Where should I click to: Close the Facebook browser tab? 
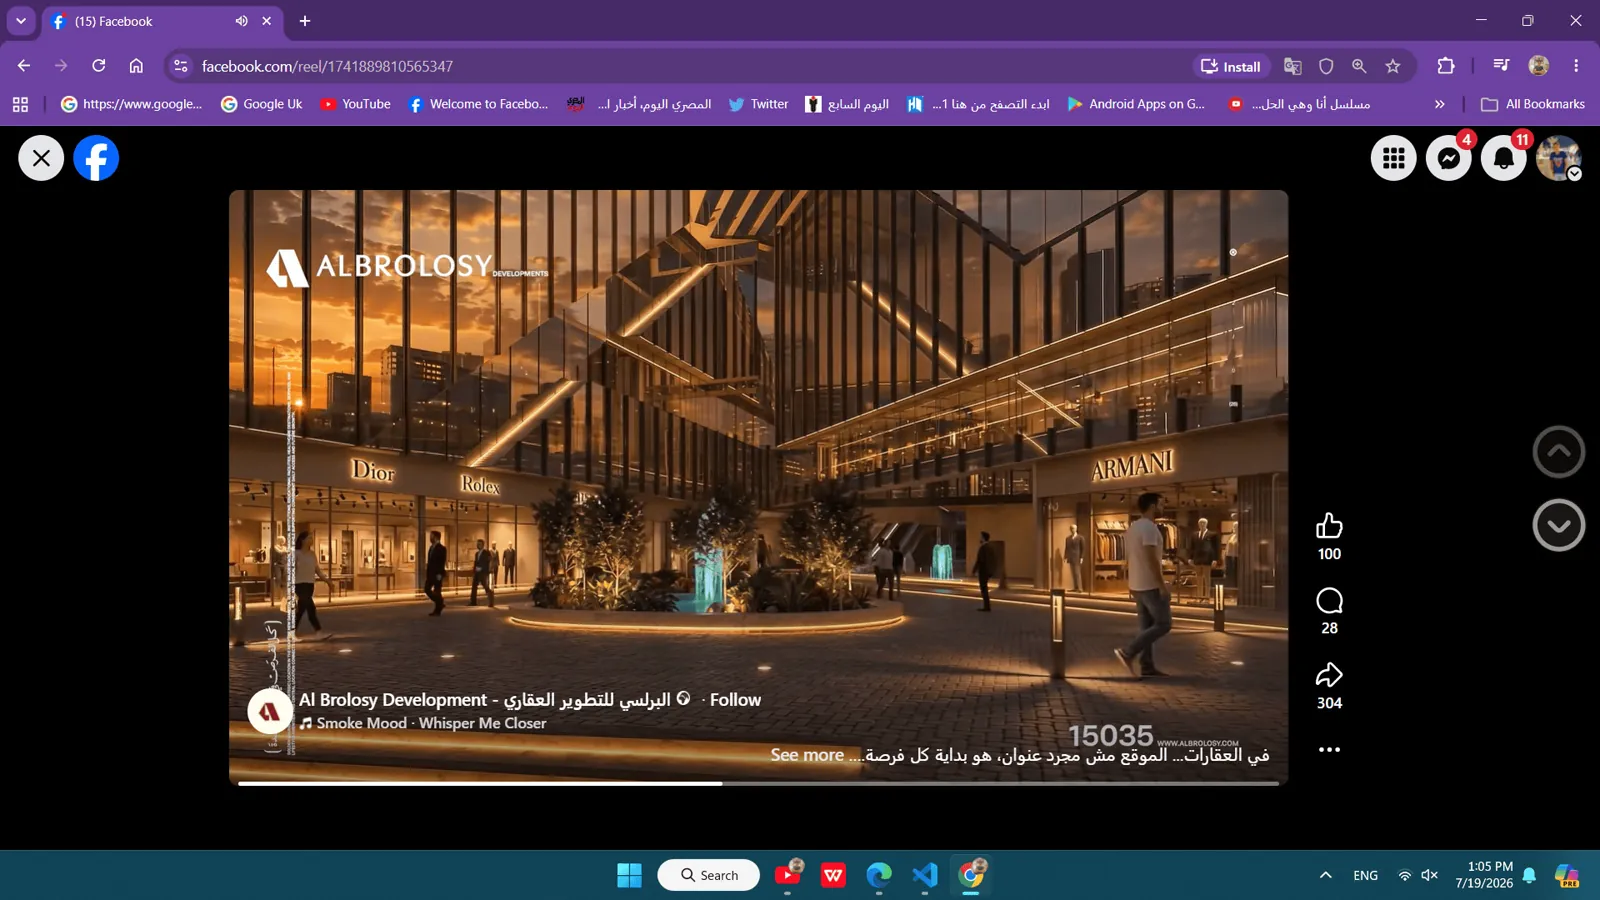coord(267,21)
